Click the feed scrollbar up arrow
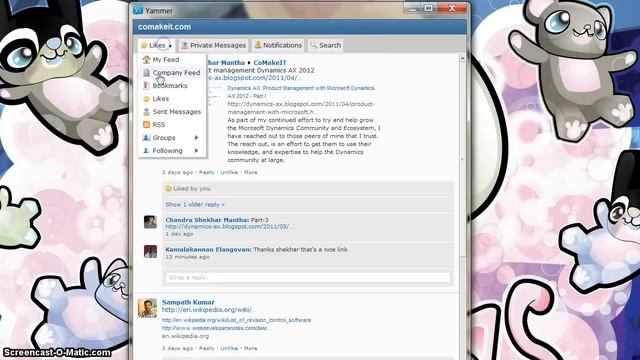640x360 pixels. (x=462, y=58)
